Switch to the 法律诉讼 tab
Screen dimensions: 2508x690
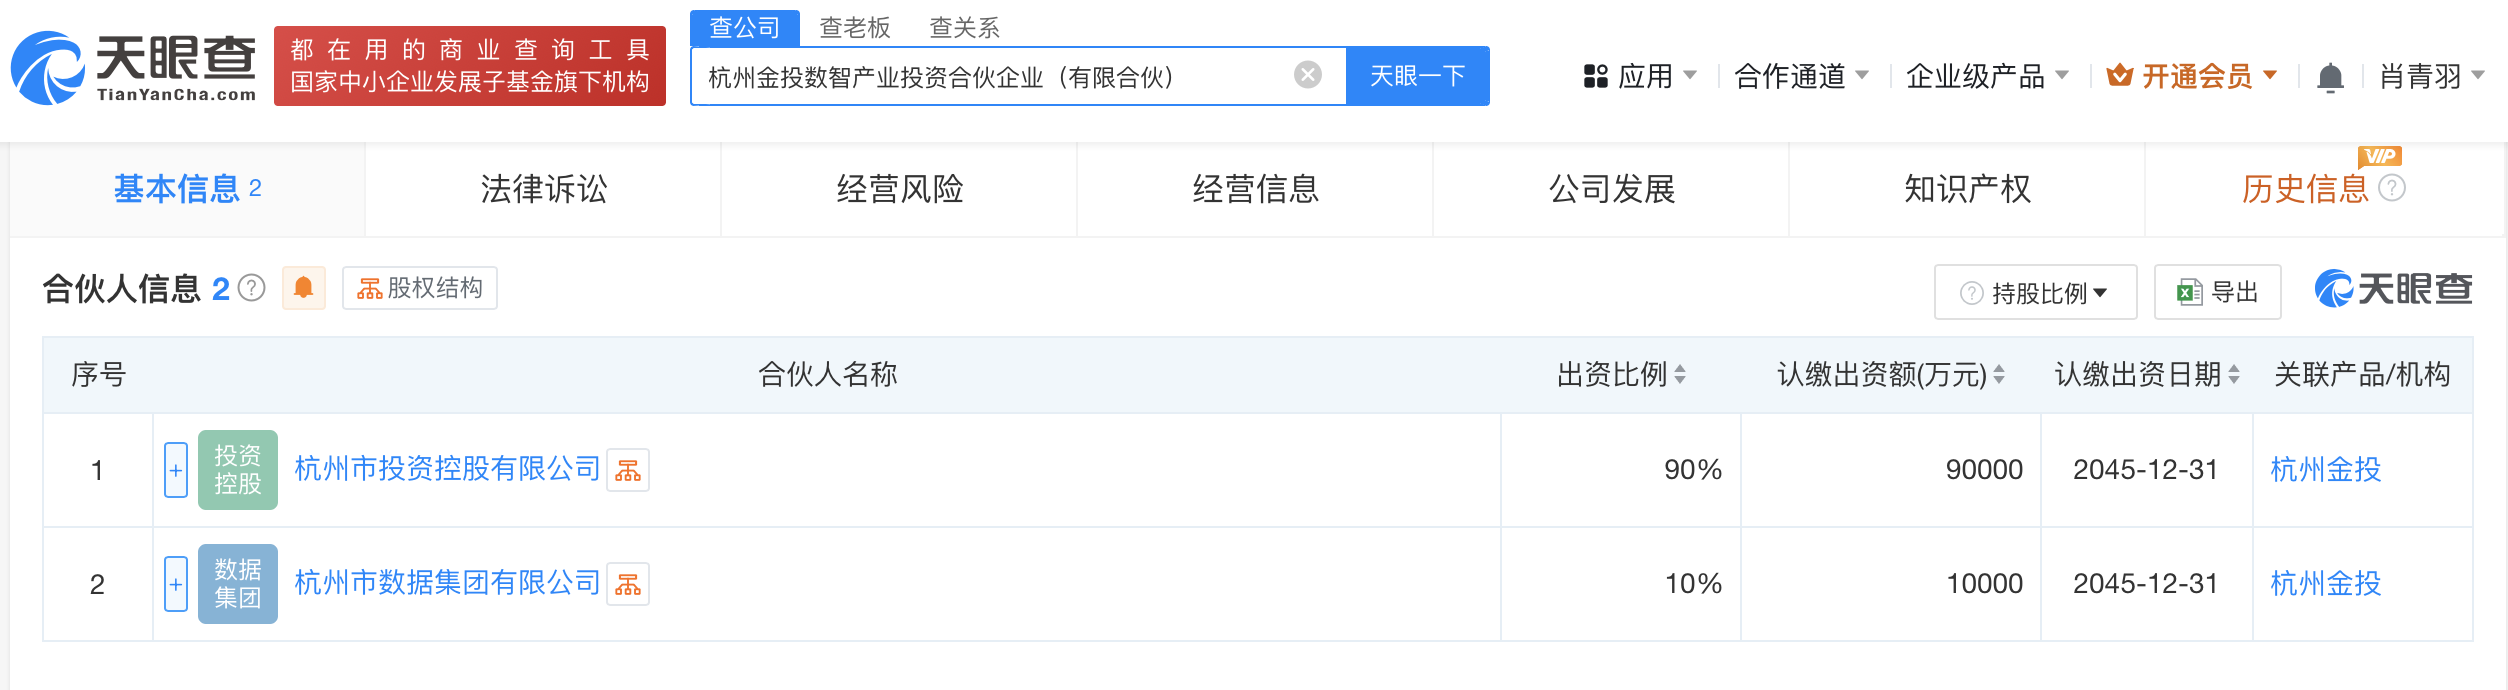click(543, 189)
